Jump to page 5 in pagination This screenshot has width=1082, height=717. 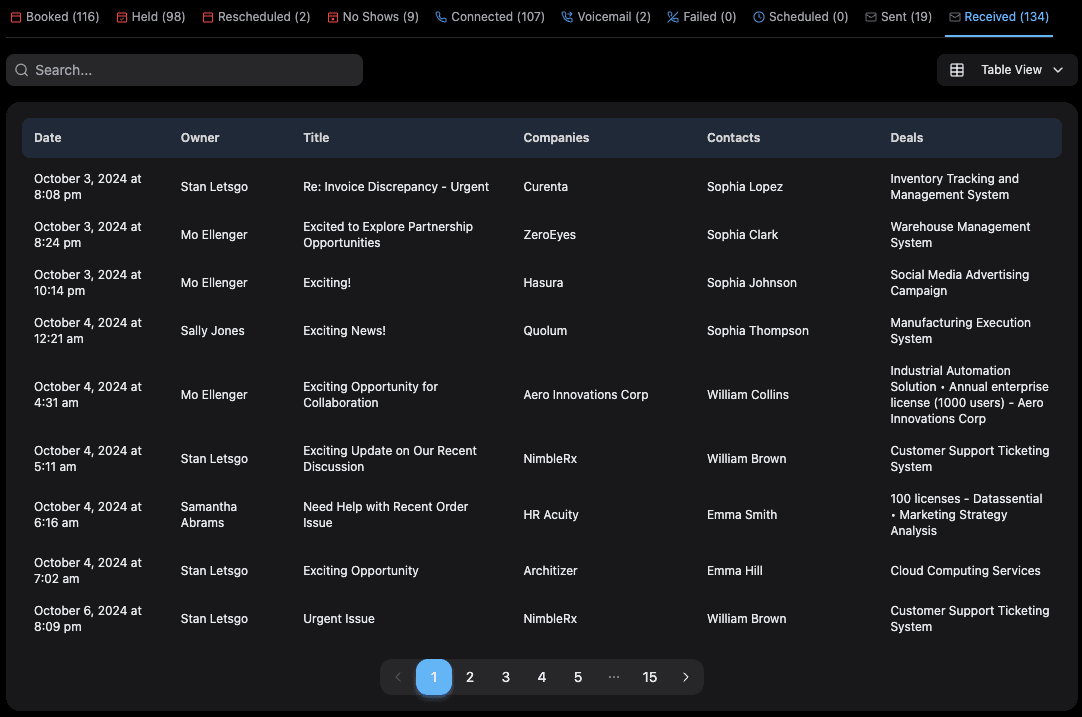point(578,677)
